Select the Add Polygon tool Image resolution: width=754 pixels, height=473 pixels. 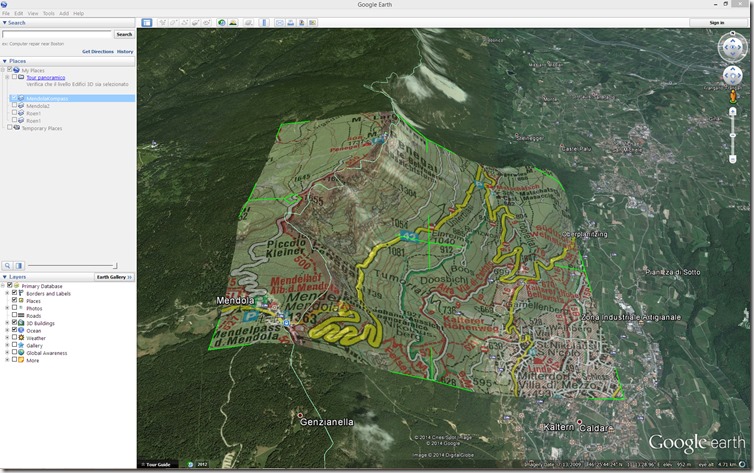point(174,23)
